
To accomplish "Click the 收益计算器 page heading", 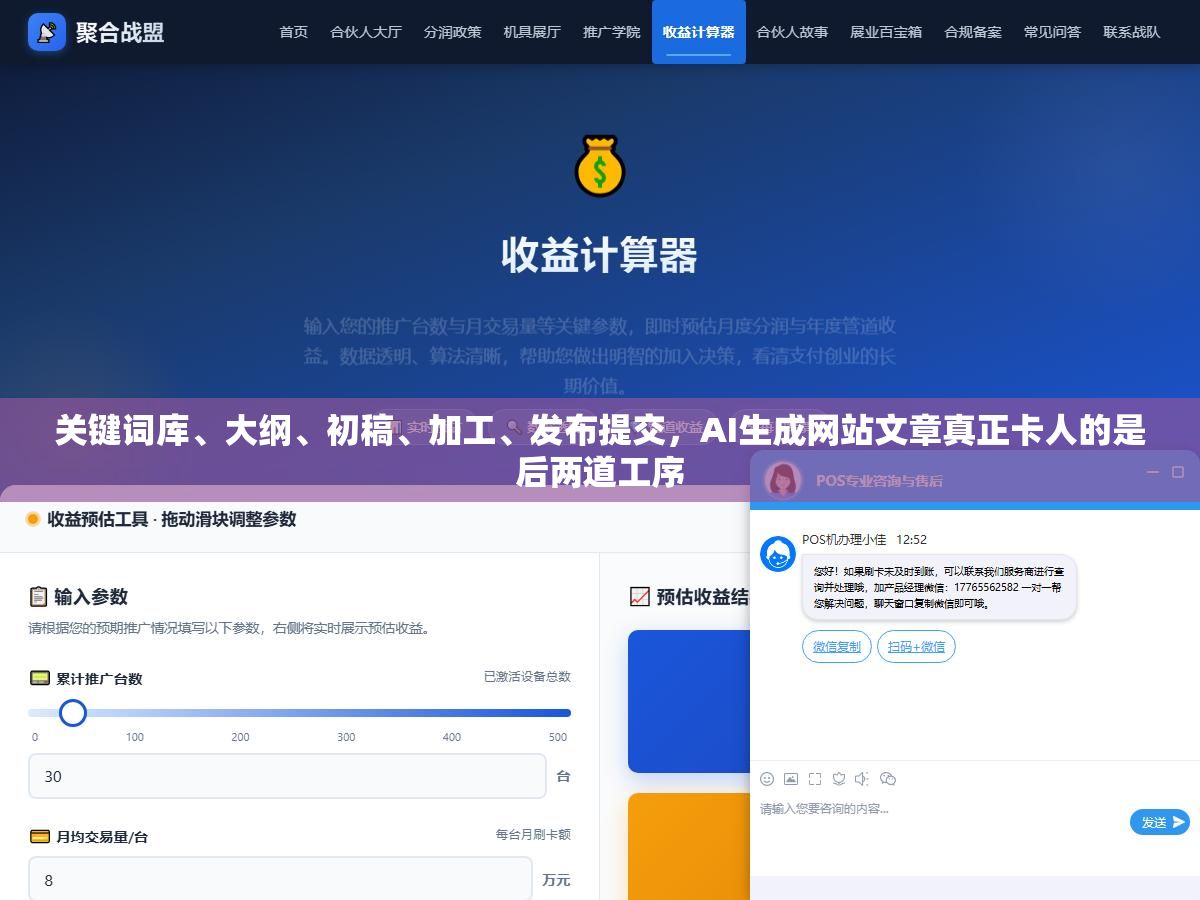I will [600, 256].
